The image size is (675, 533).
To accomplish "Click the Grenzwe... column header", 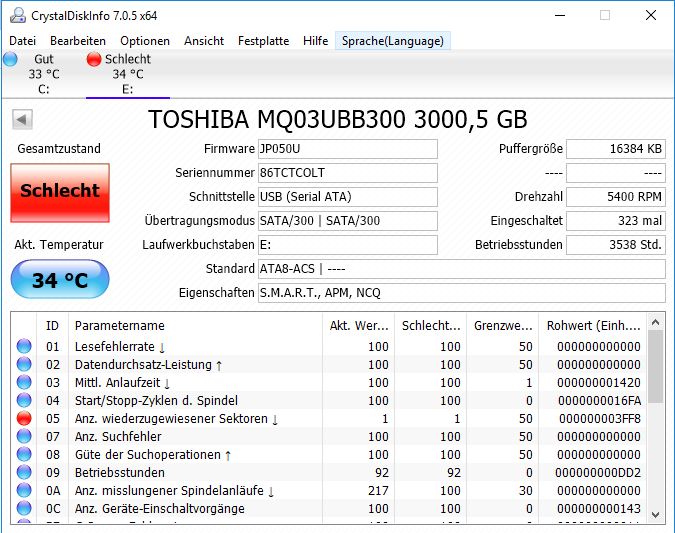I will (502, 326).
